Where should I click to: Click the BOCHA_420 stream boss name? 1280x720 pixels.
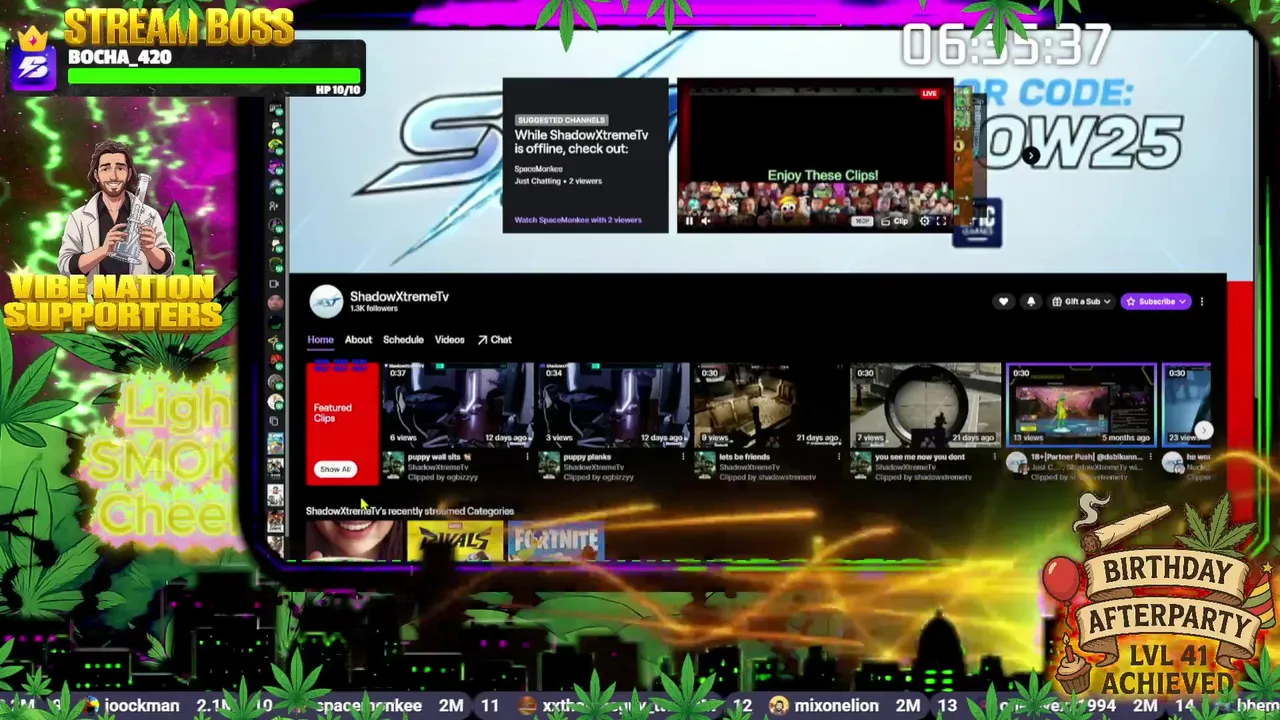(119, 57)
